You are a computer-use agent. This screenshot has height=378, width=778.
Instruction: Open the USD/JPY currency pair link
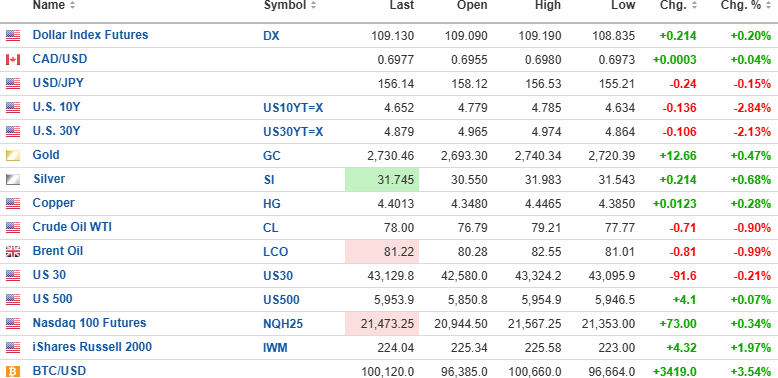click(x=58, y=83)
